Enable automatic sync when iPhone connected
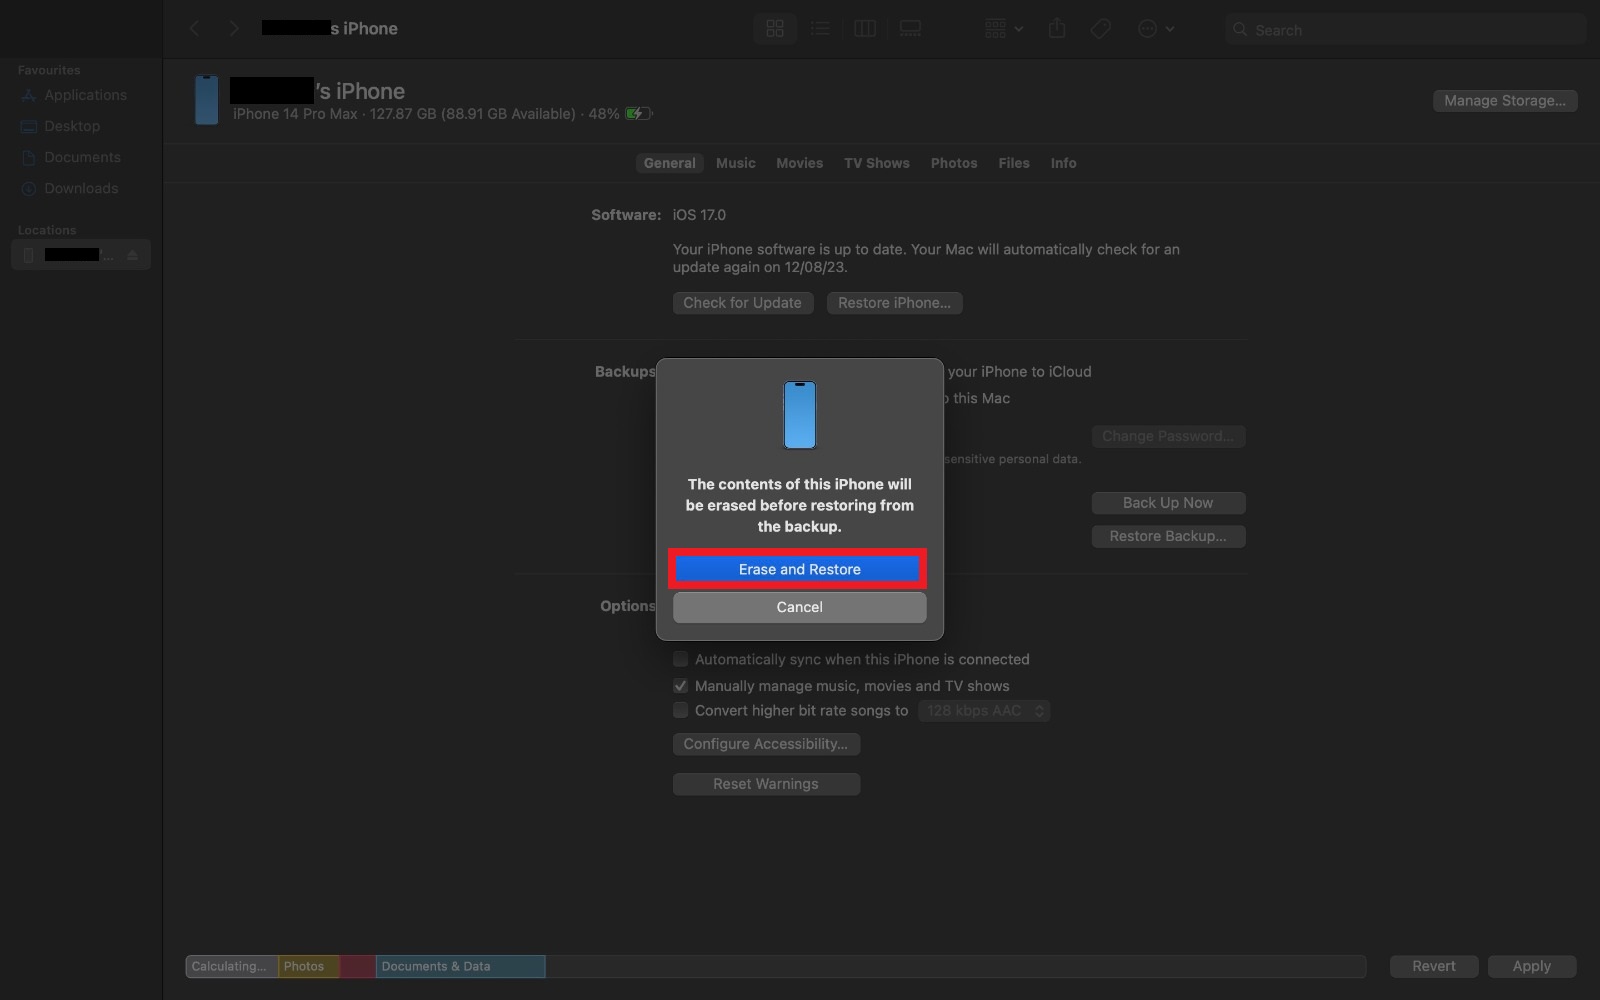The image size is (1600, 1000). coord(681,659)
